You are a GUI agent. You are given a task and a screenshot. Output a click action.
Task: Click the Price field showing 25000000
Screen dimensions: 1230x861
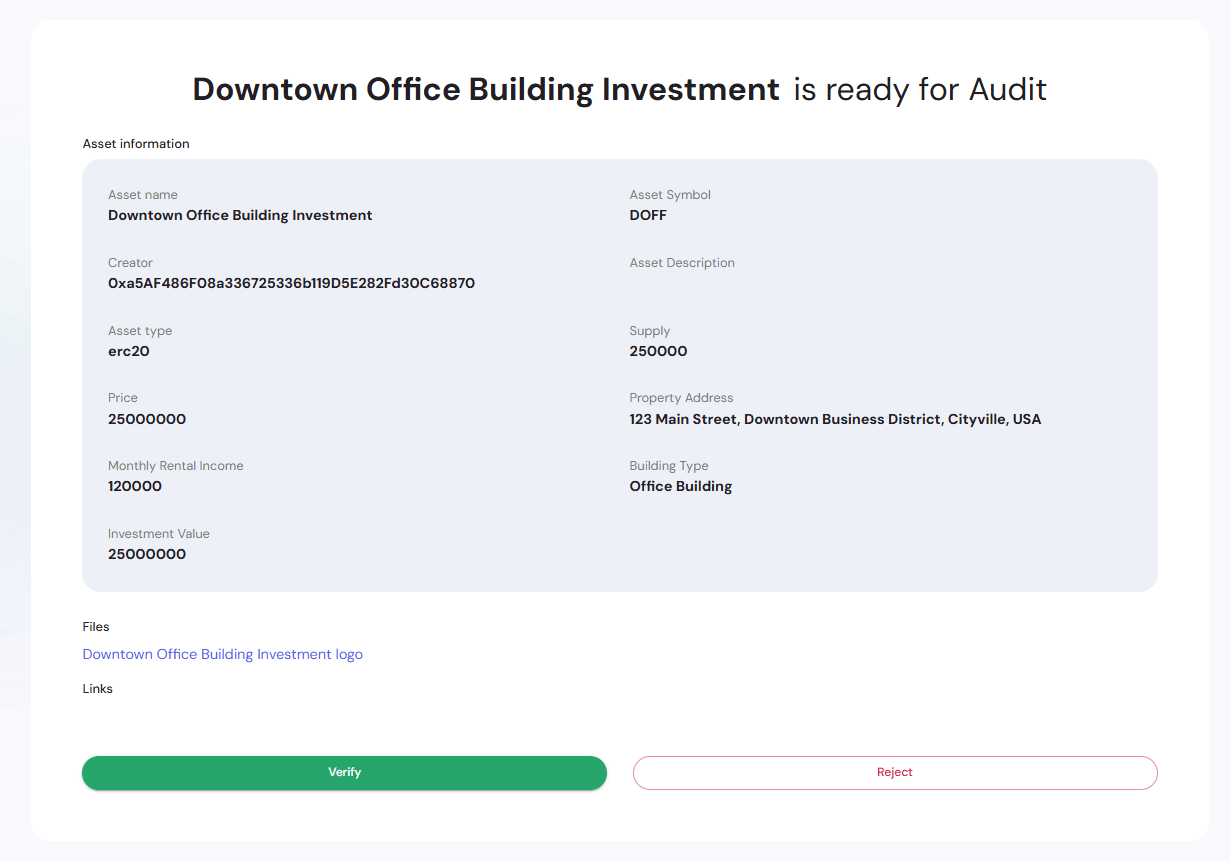(147, 419)
